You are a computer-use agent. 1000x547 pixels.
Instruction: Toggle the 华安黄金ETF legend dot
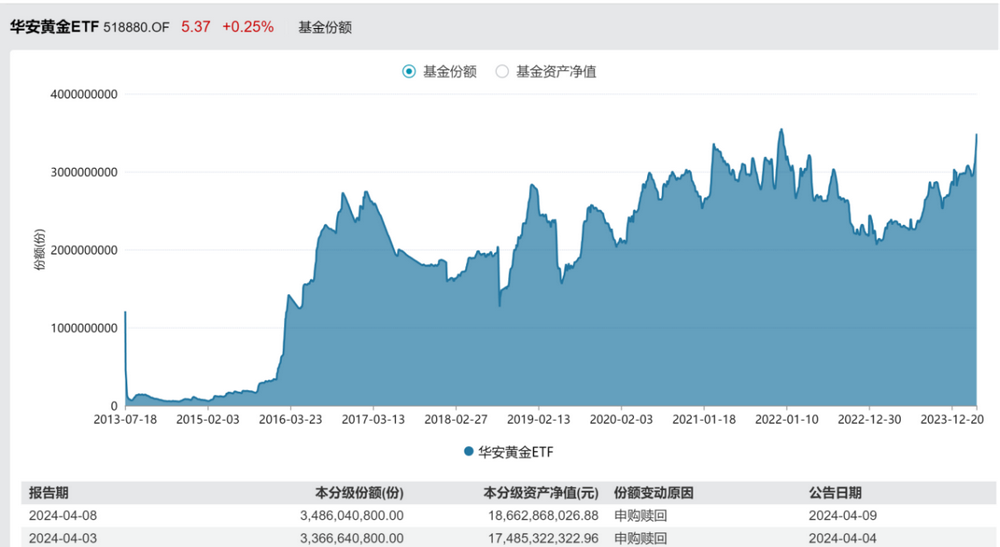469,451
